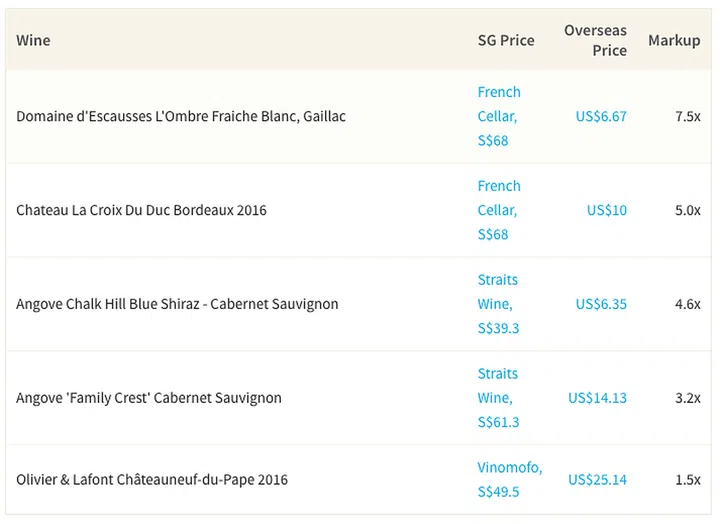Click the US$14.13 overseas price link
The height and width of the screenshot is (524, 720).
[597, 398]
